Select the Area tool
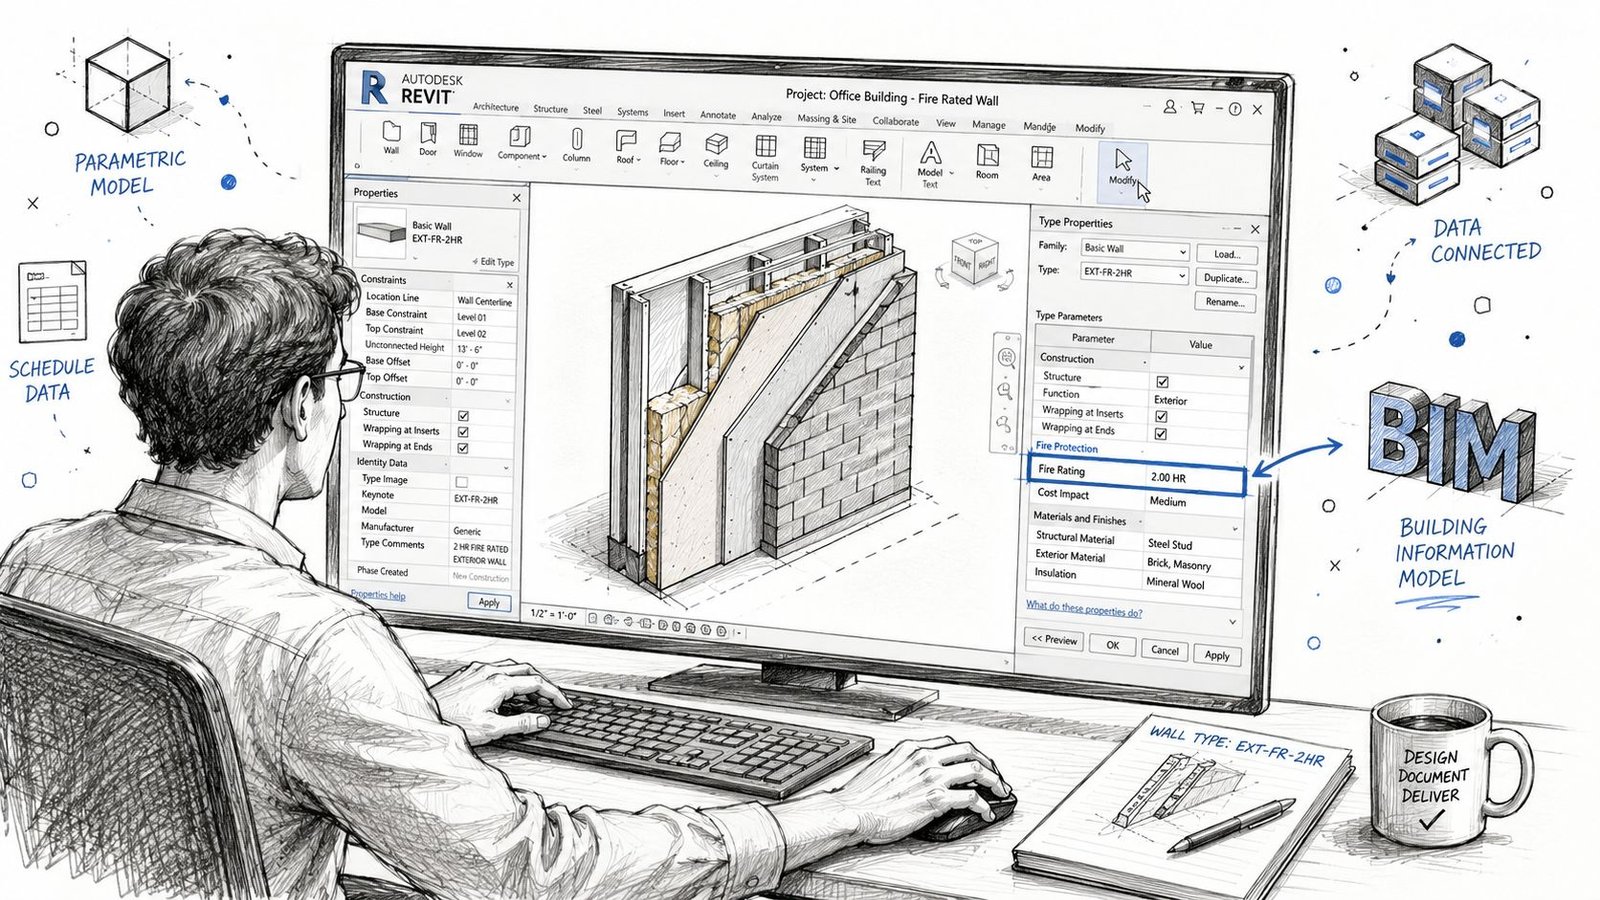The width and height of the screenshot is (1600, 900). [1042, 163]
